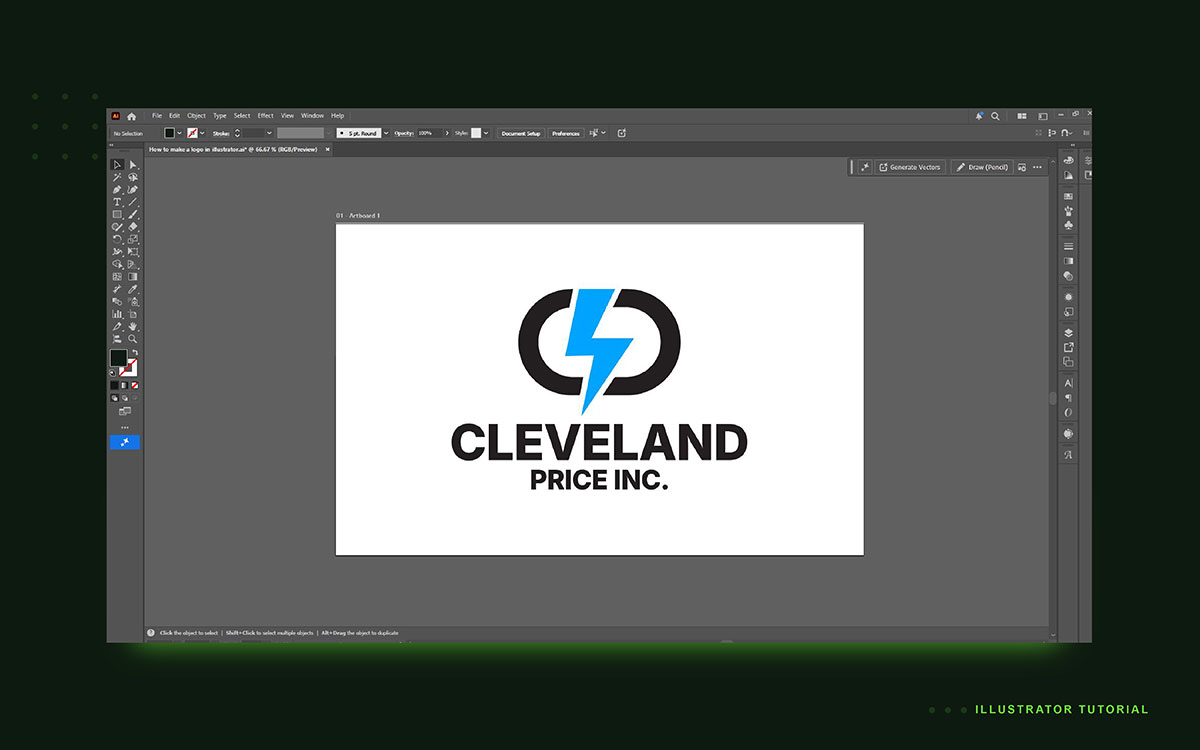Screen dimensions: 1200x750
Task: Select the logo document tab
Action: point(234,149)
